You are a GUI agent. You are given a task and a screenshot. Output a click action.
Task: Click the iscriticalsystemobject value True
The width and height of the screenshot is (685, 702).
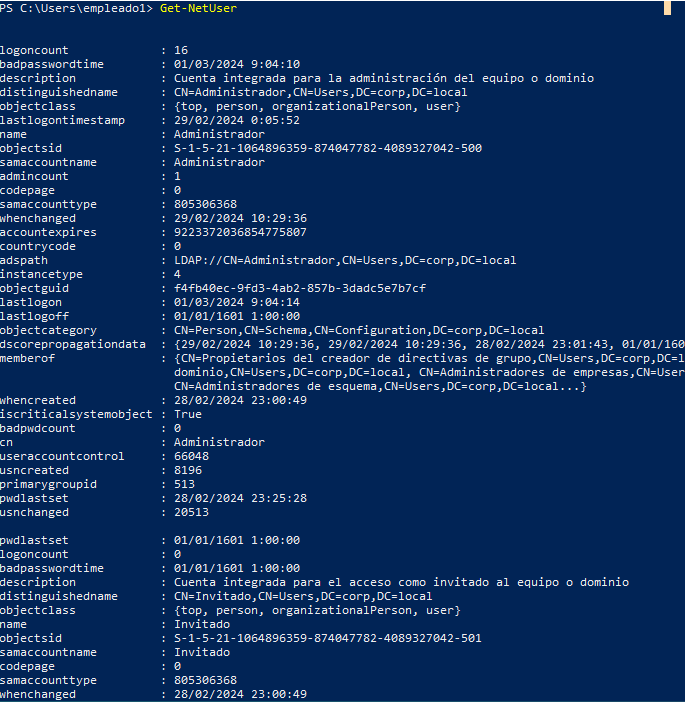pyautogui.click(x=188, y=414)
